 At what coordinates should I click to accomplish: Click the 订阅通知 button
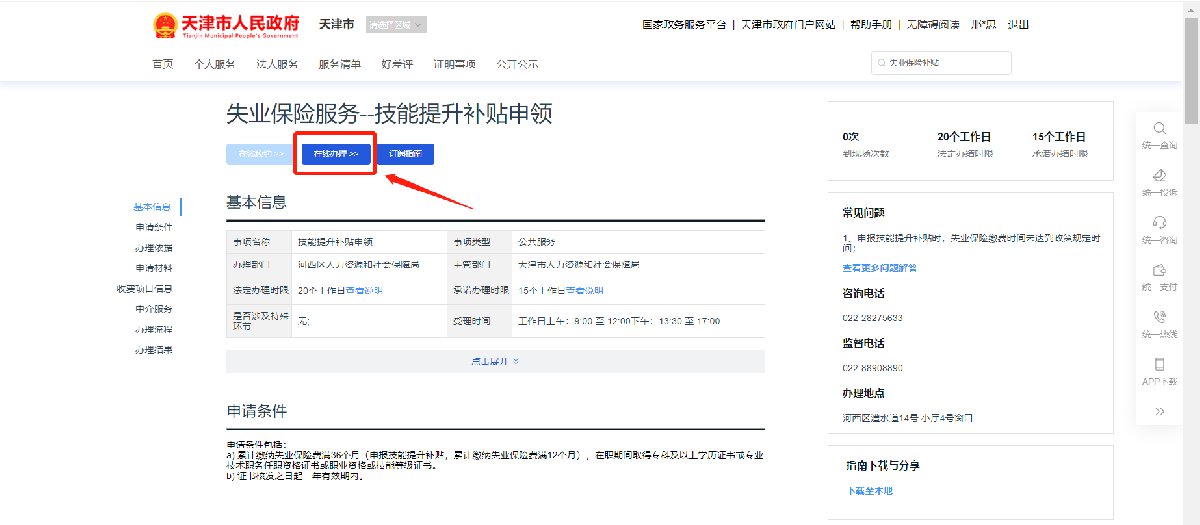405,154
